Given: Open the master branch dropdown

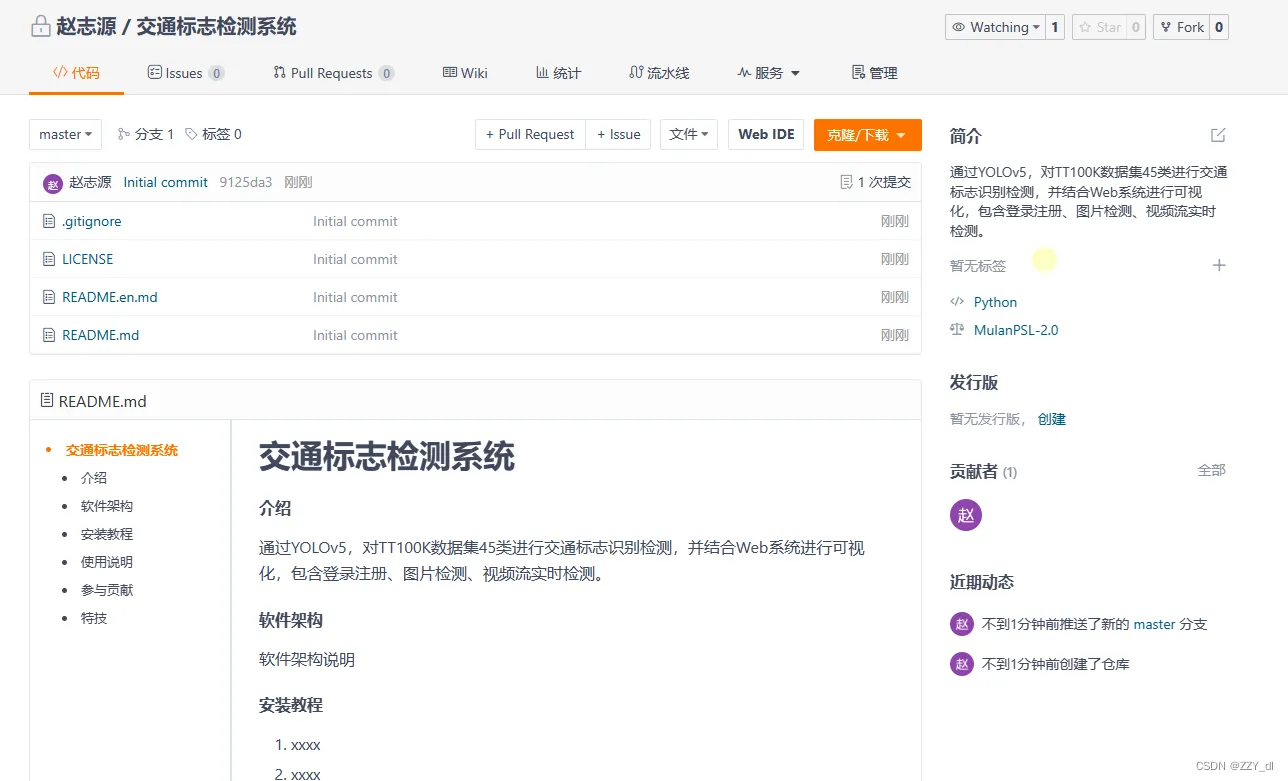Looking at the screenshot, I should point(66,134).
